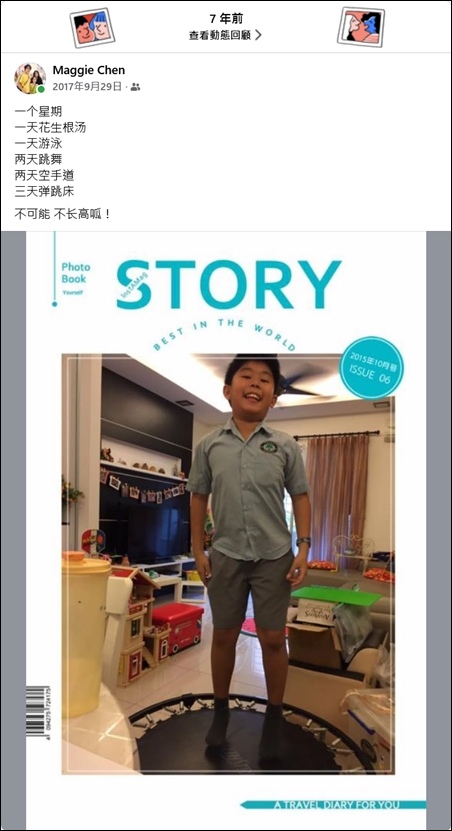
Task: Click the 7 年前 header text
Action: coord(226,19)
